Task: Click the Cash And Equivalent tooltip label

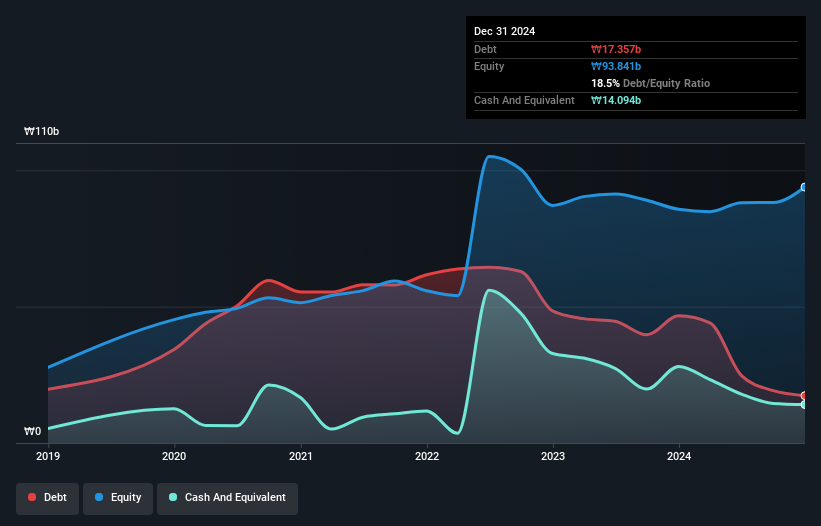Action: (x=524, y=100)
